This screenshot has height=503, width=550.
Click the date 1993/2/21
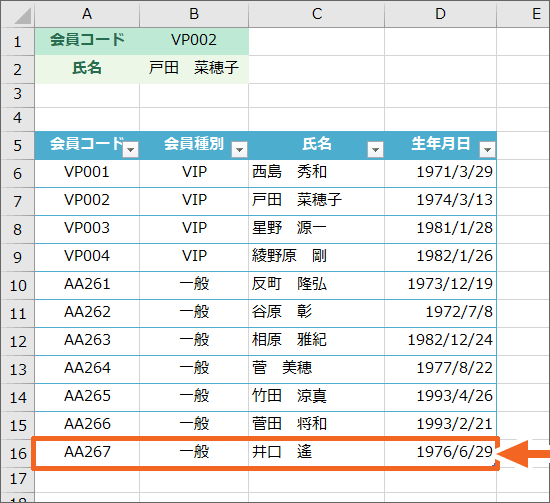point(455,424)
